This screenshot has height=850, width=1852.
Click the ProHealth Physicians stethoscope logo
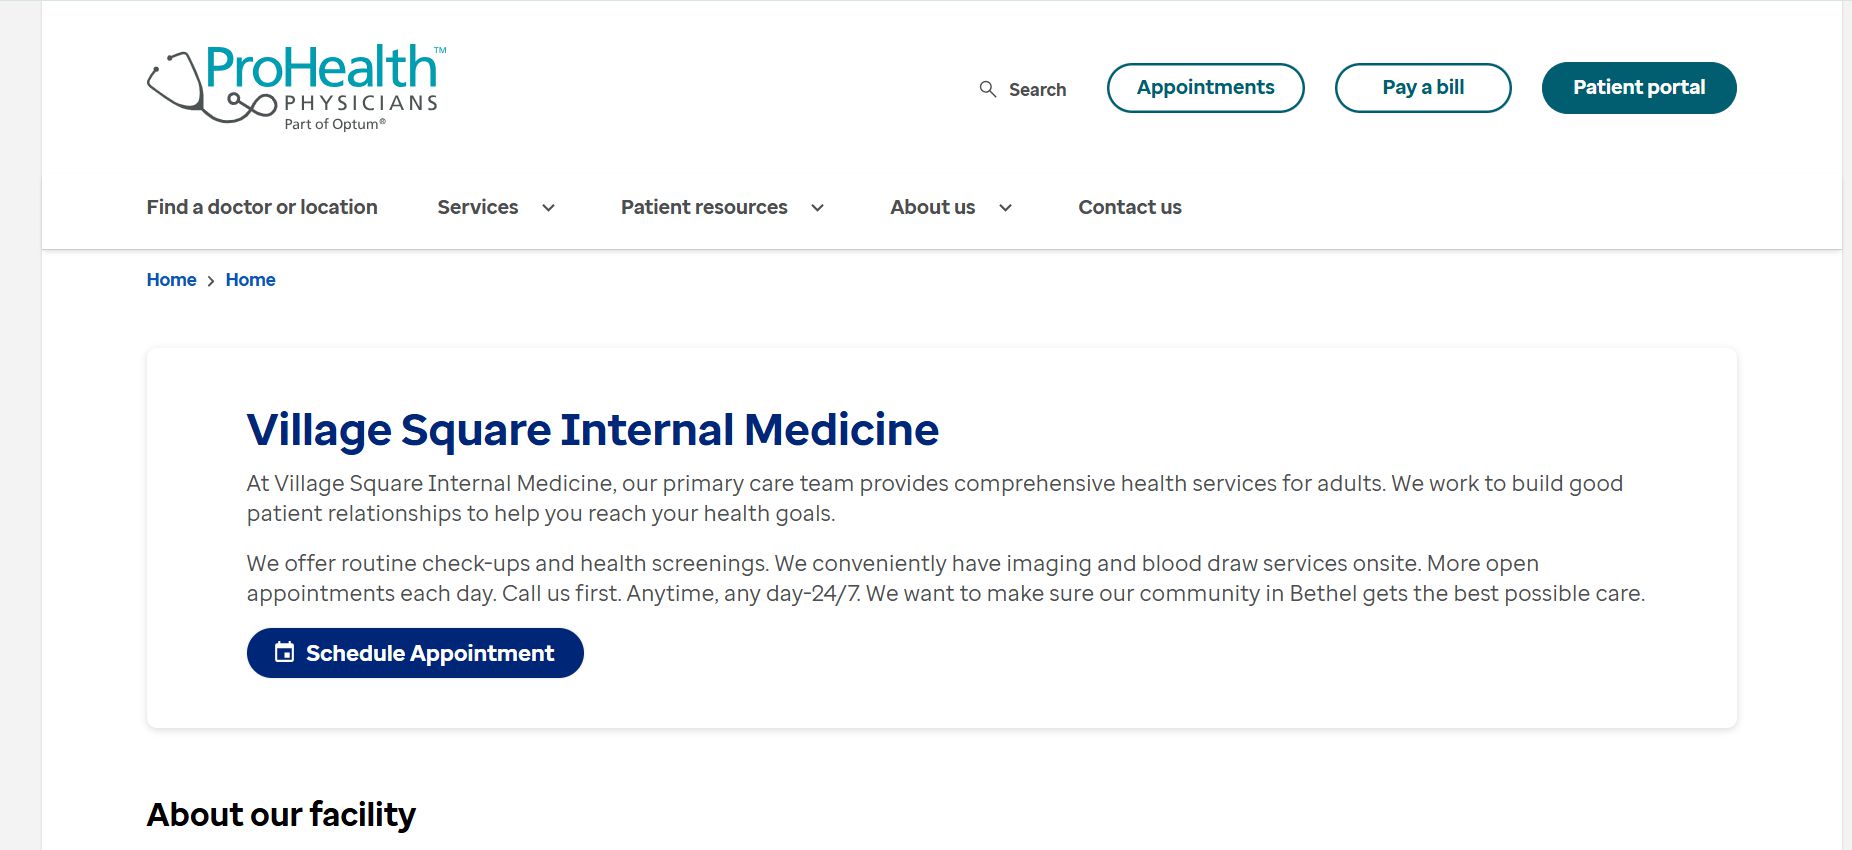(294, 88)
